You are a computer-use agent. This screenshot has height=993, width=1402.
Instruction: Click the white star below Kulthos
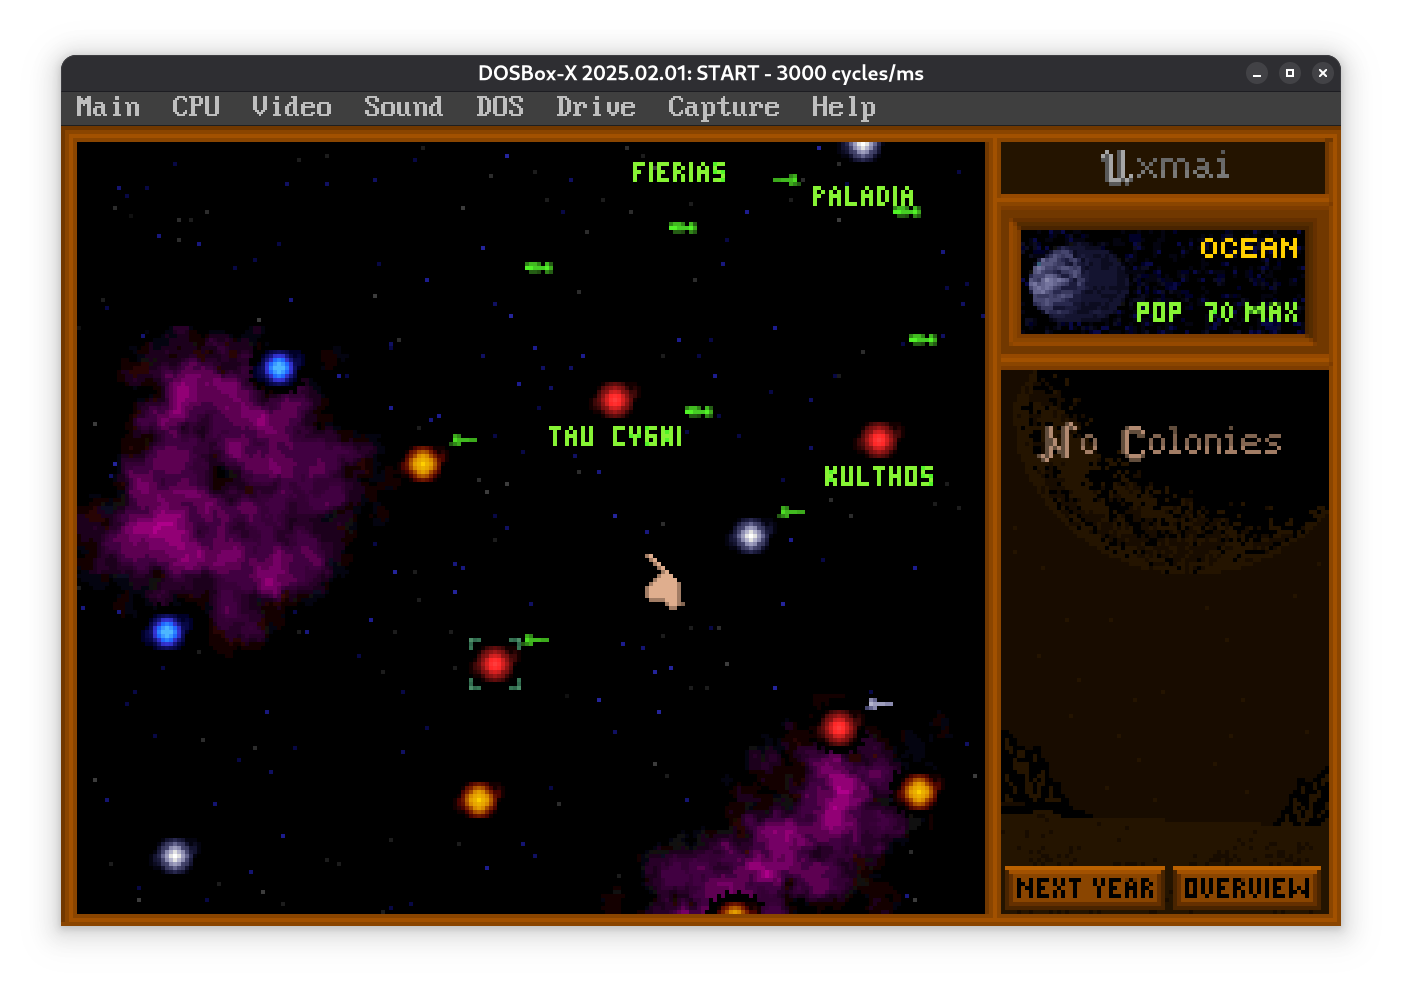[750, 536]
